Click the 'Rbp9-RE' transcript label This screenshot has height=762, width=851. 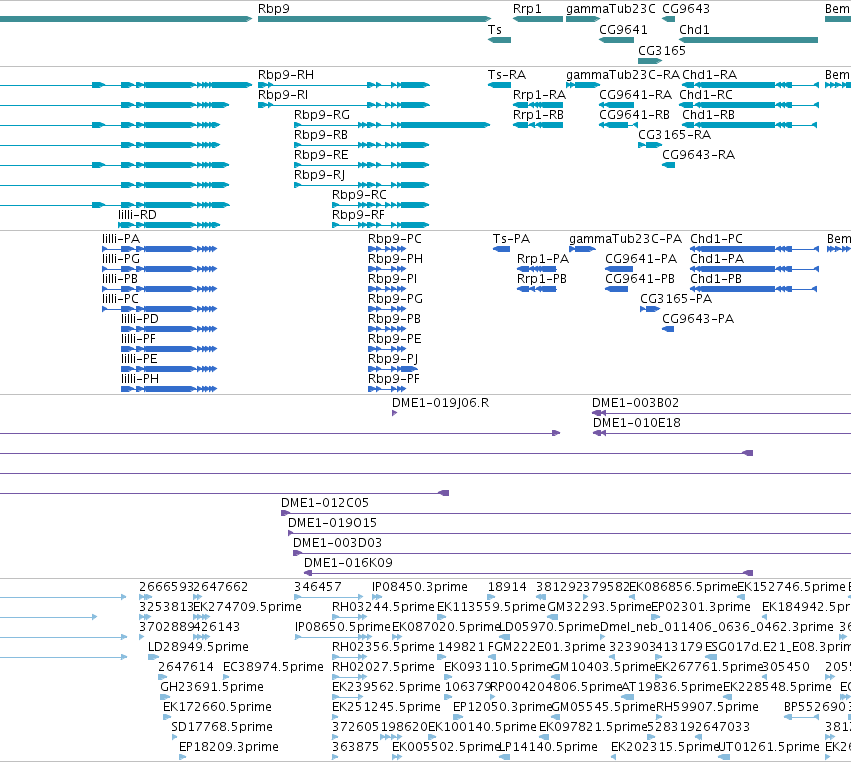(321, 155)
